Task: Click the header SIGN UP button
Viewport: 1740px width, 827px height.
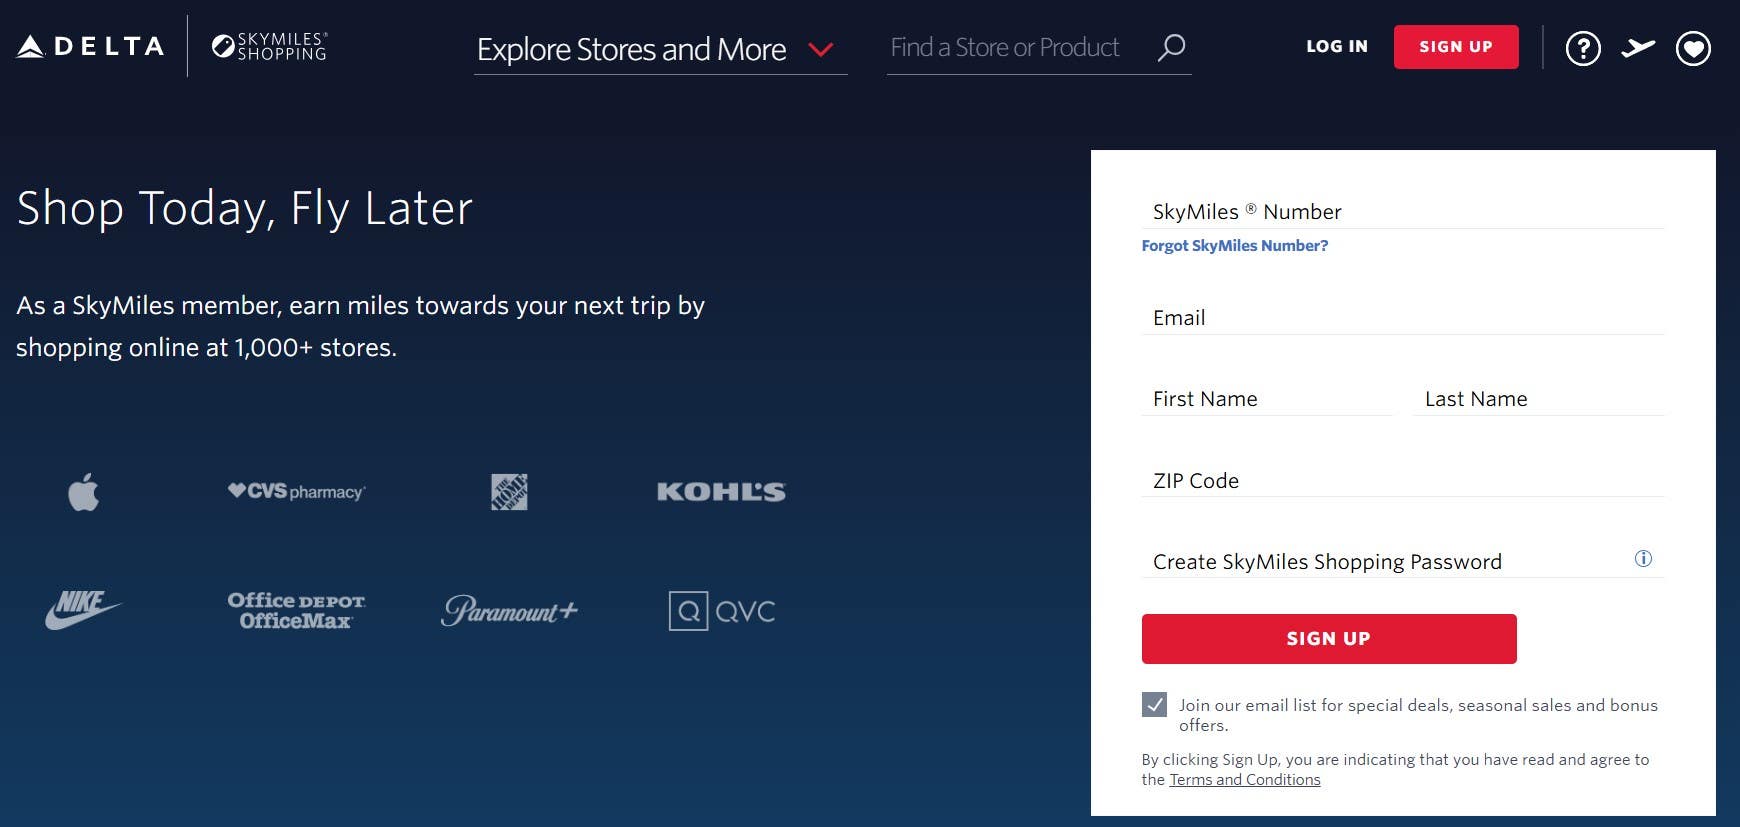Action: point(1456,47)
